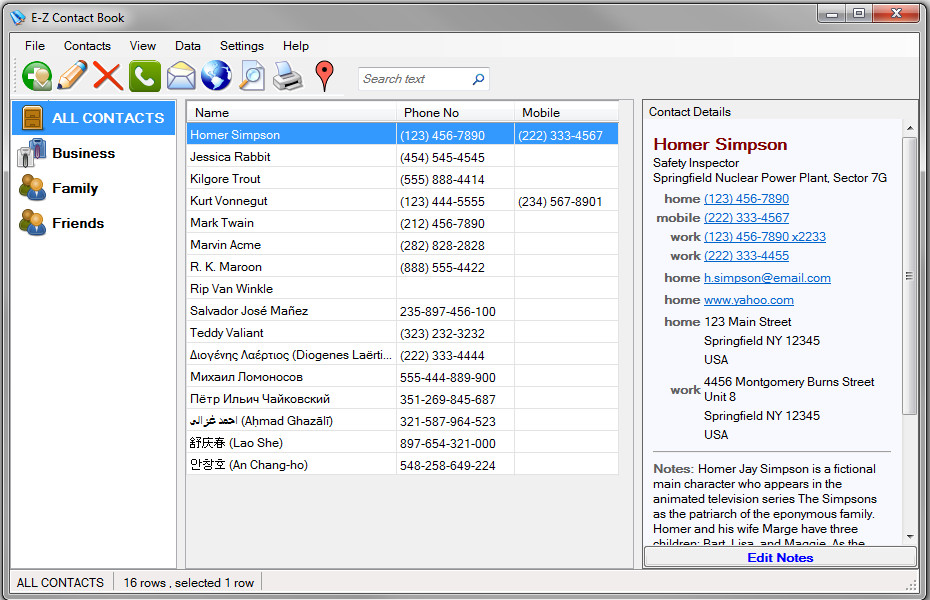Click the globe Open Website icon
Image resolution: width=930 pixels, height=600 pixels.
click(x=216, y=76)
